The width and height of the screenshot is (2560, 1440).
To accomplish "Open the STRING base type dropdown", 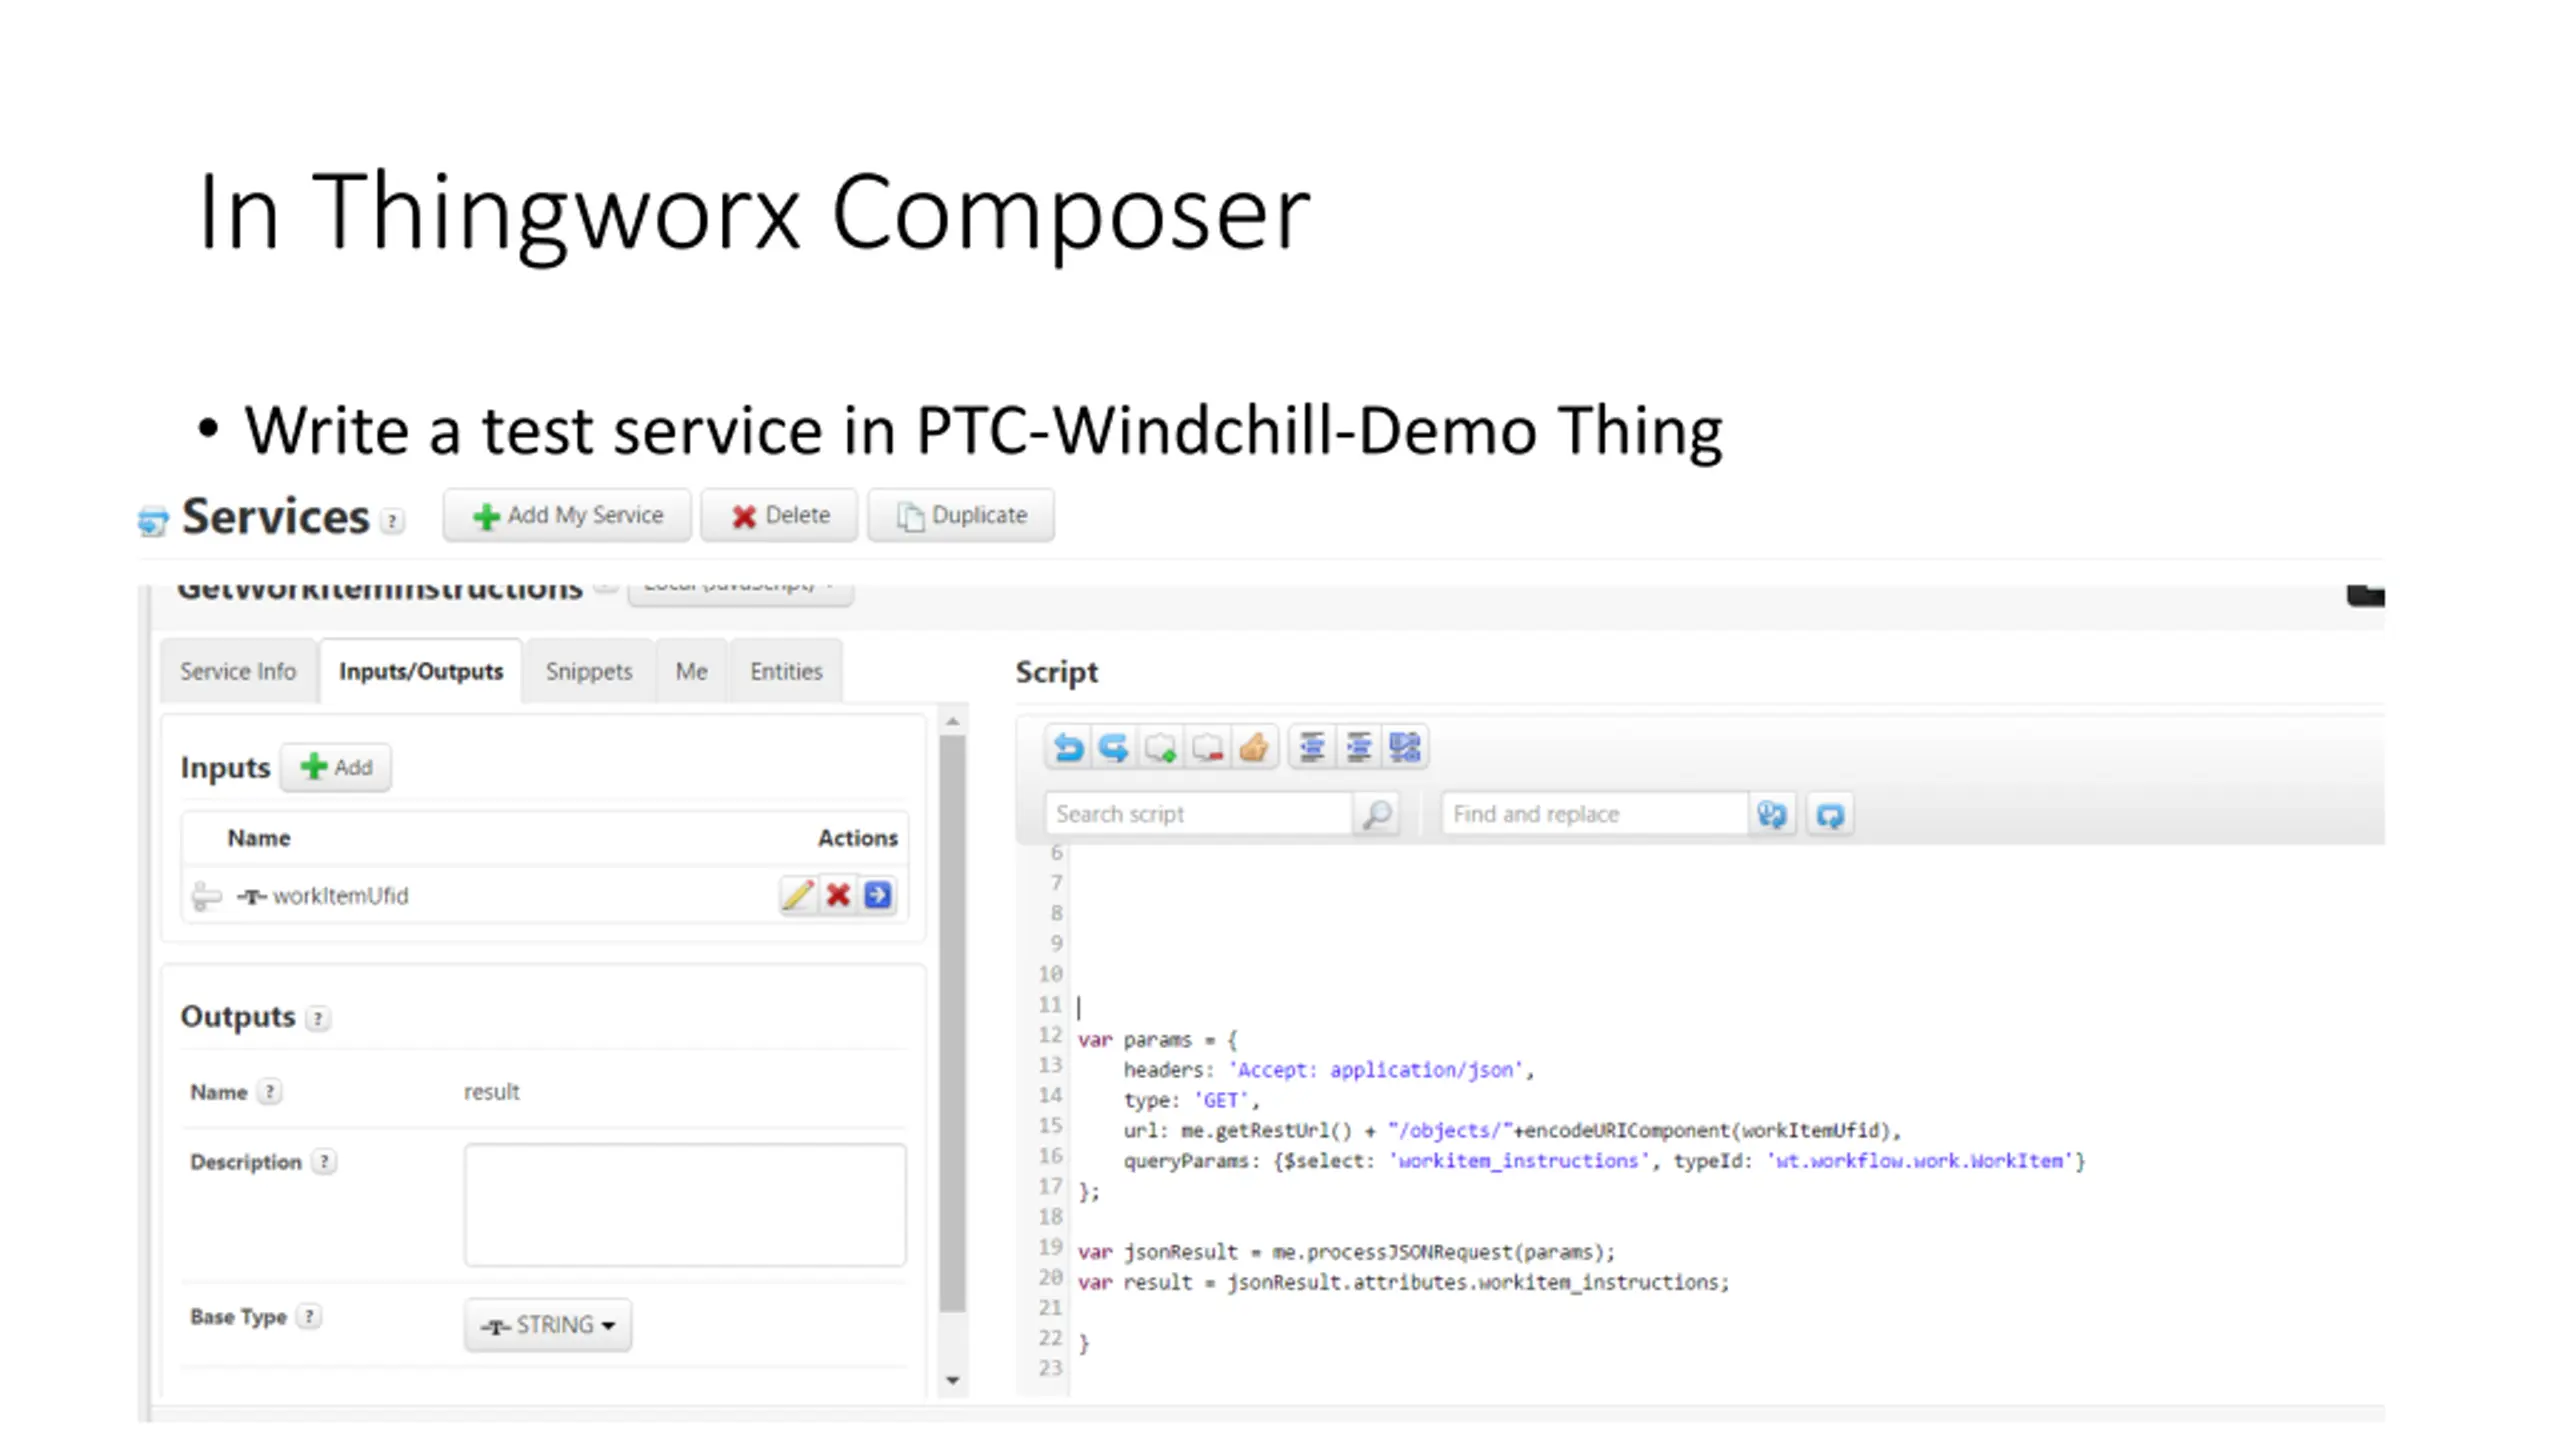I will point(548,1325).
